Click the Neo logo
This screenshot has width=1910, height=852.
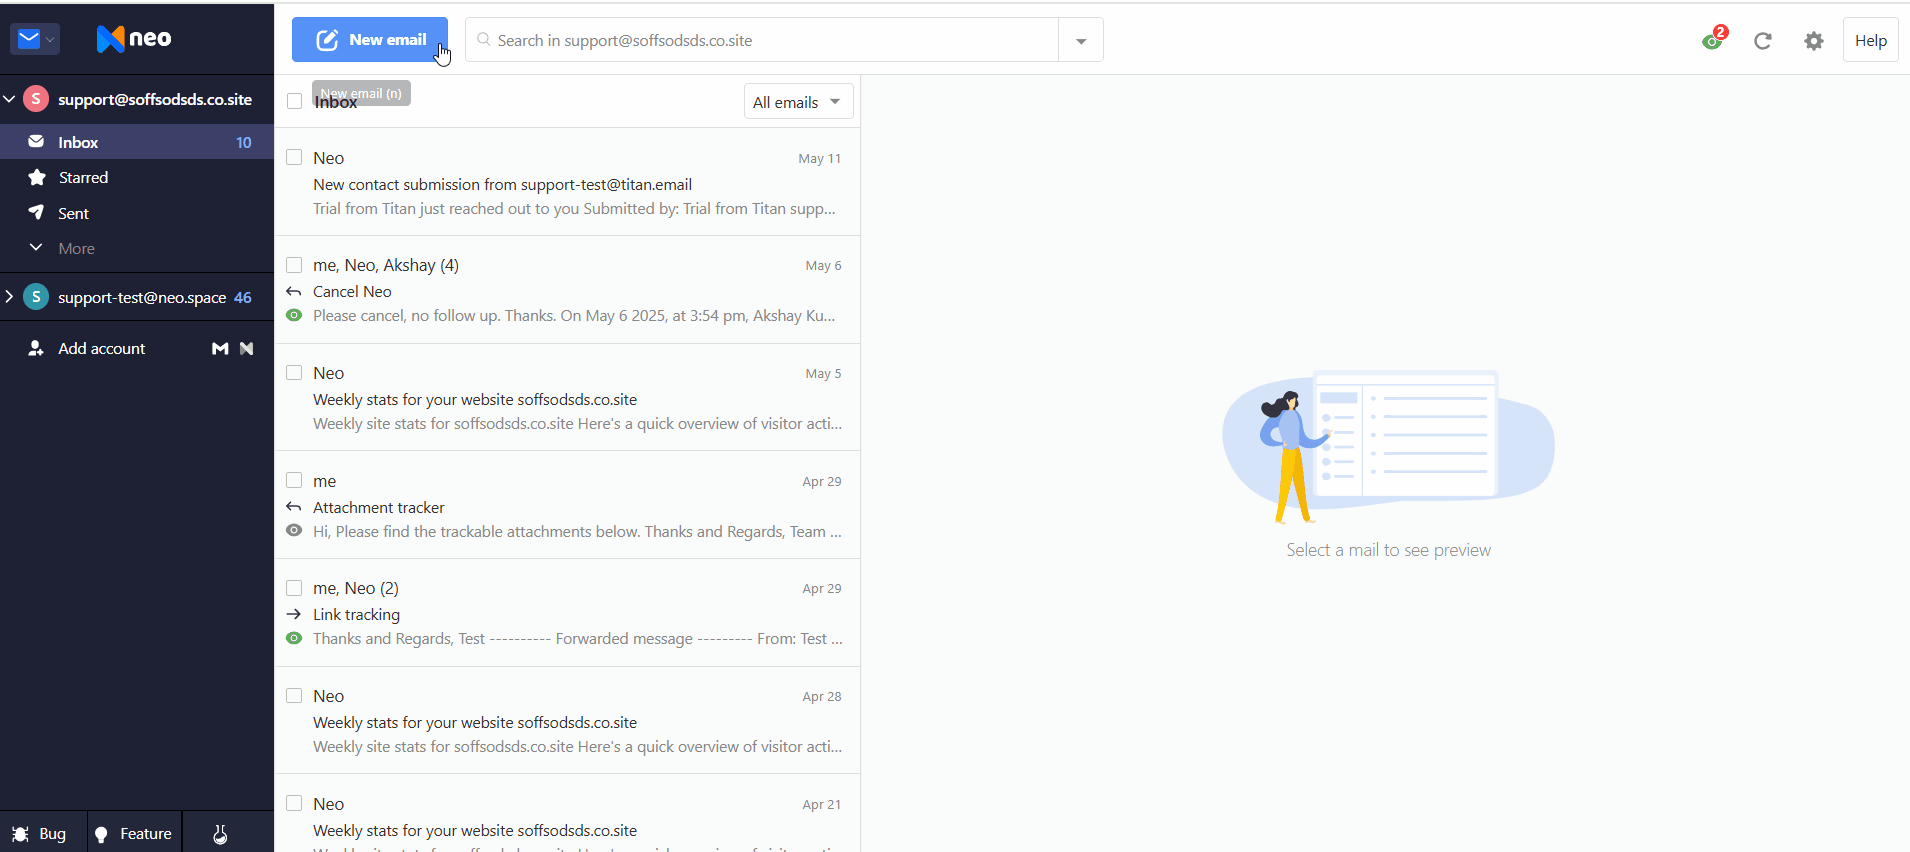click(x=134, y=39)
